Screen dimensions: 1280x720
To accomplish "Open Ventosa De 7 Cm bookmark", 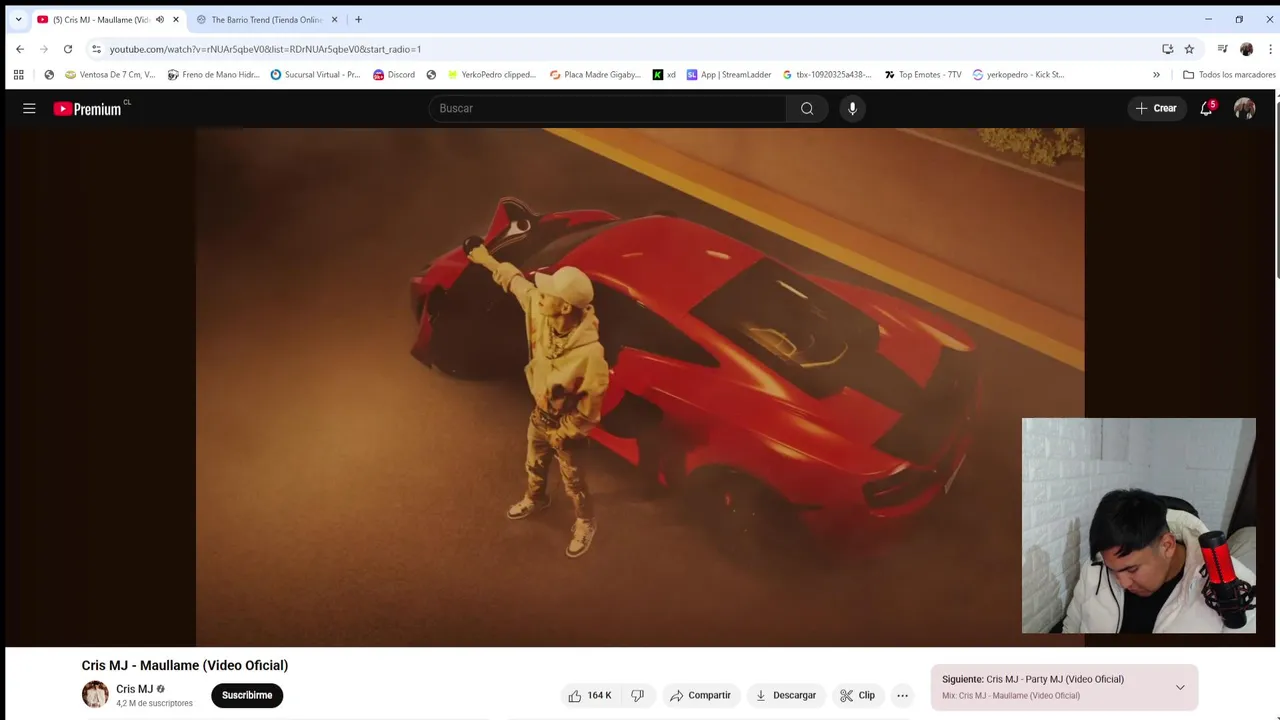I will [110, 74].
